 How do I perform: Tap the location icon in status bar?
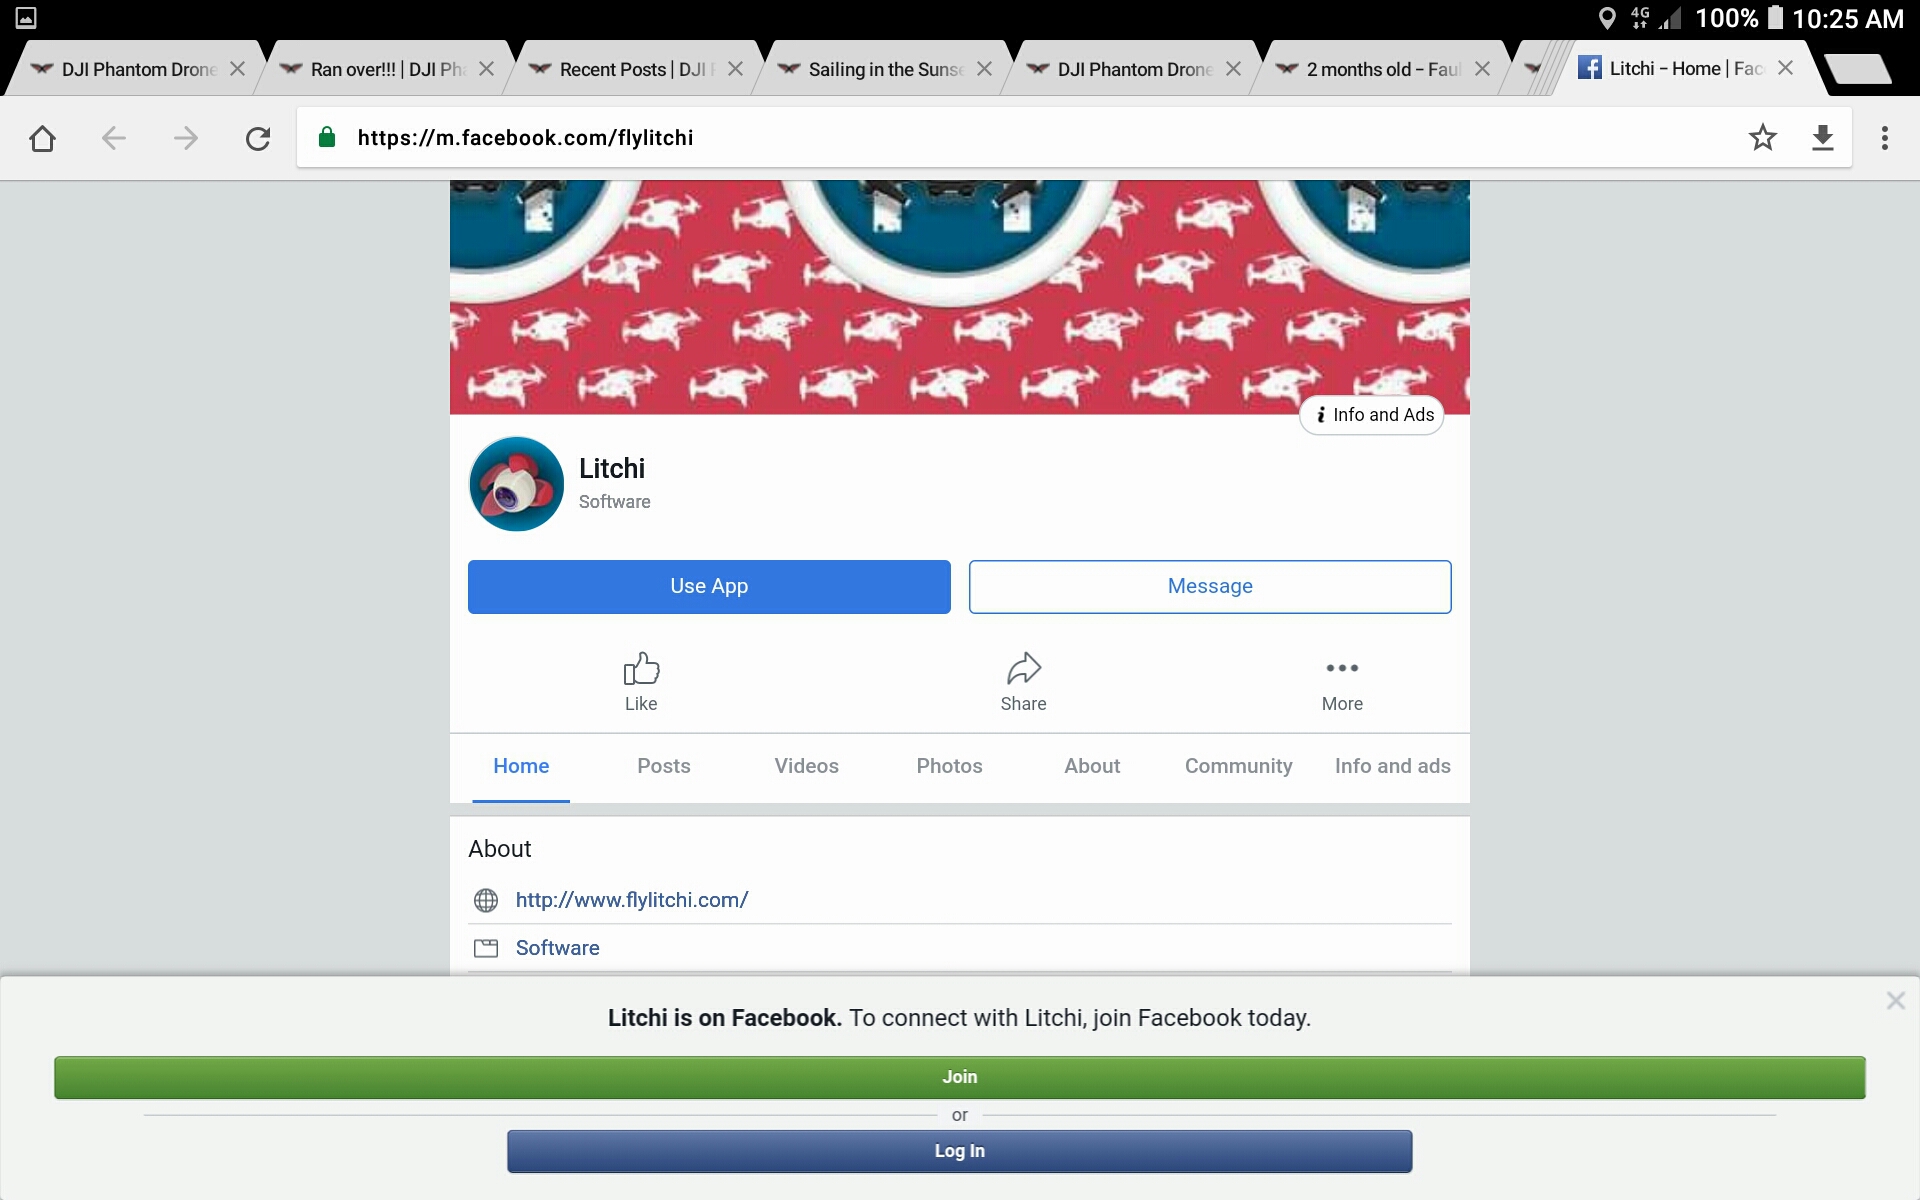[1607, 18]
